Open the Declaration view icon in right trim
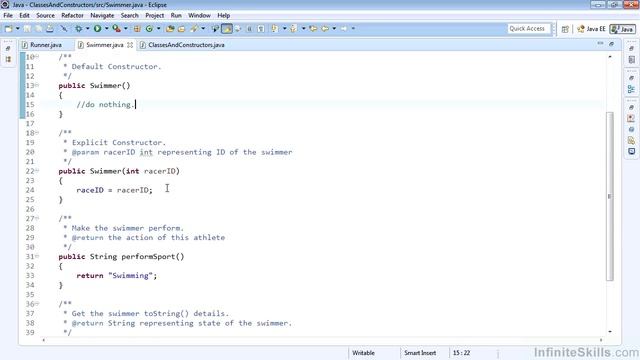Viewport: 640px width, 360px height. [x=631, y=140]
